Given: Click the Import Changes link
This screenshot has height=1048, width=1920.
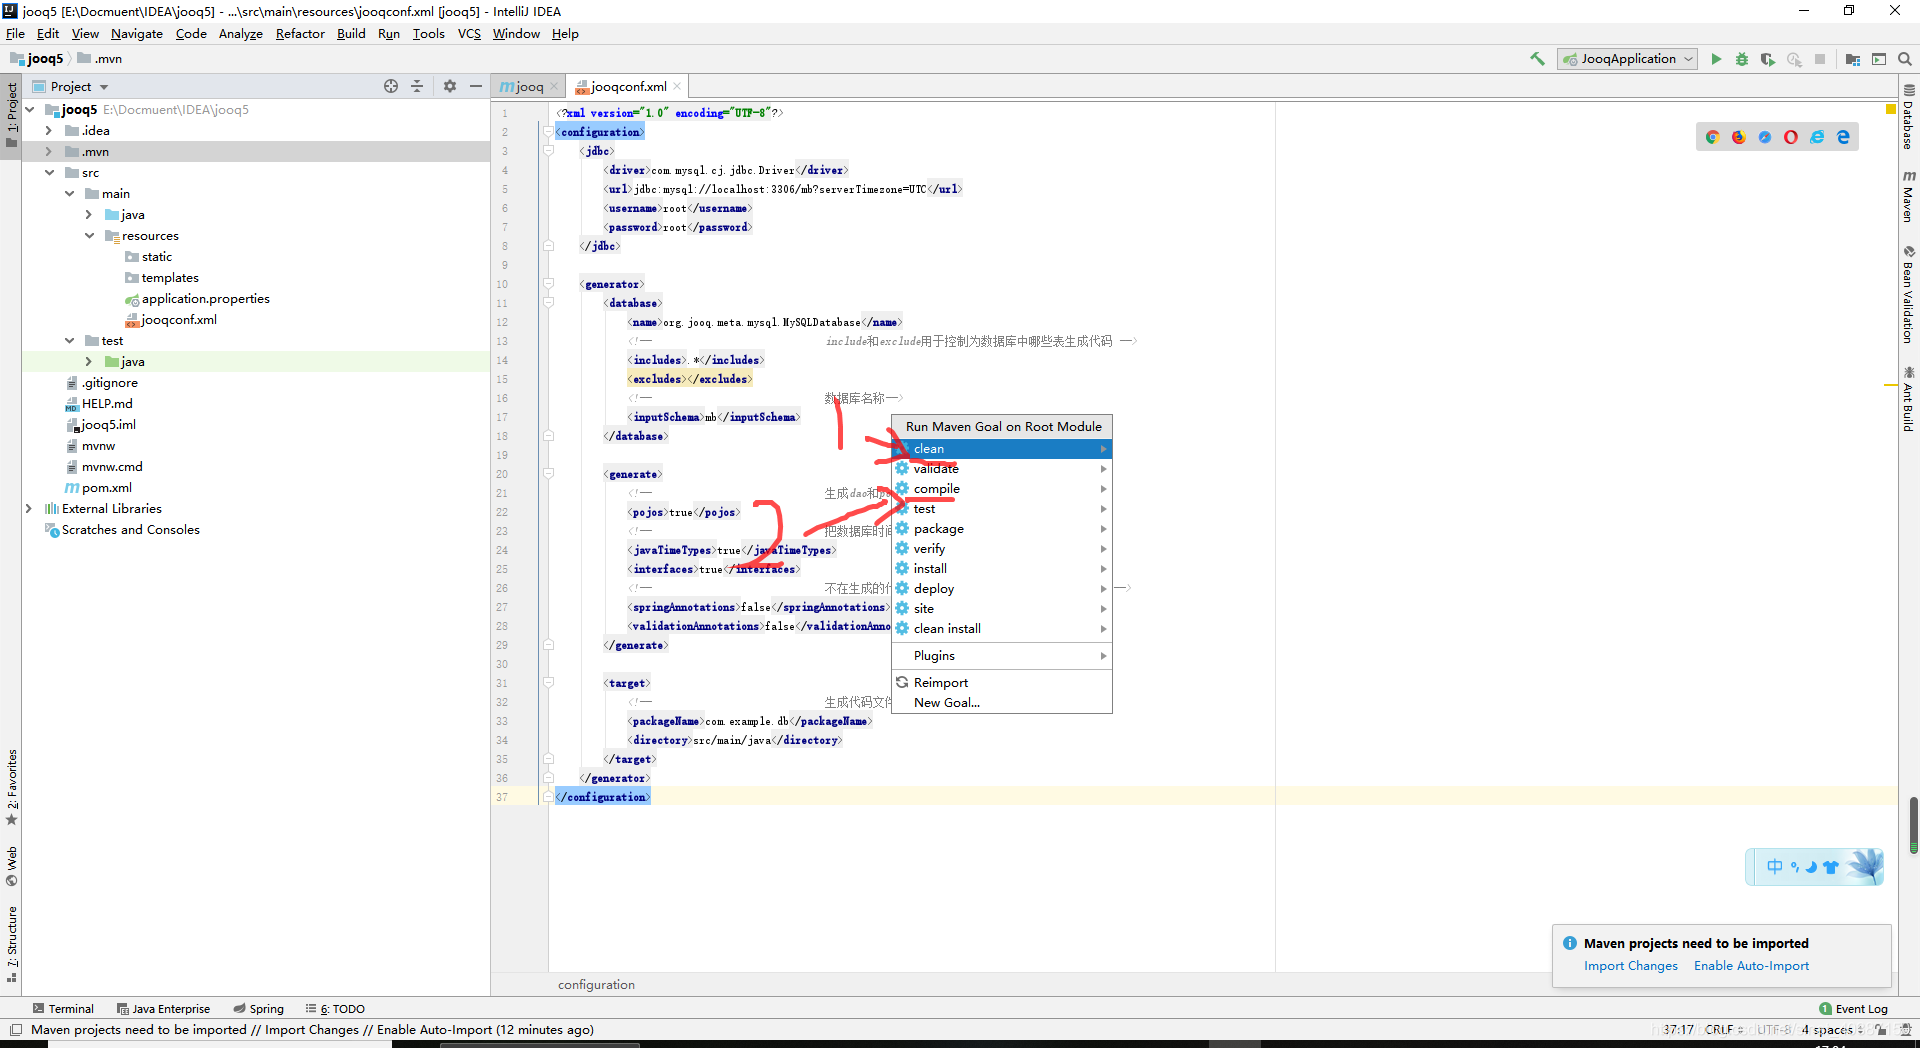Looking at the screenshot, I should coord(1631,966).
